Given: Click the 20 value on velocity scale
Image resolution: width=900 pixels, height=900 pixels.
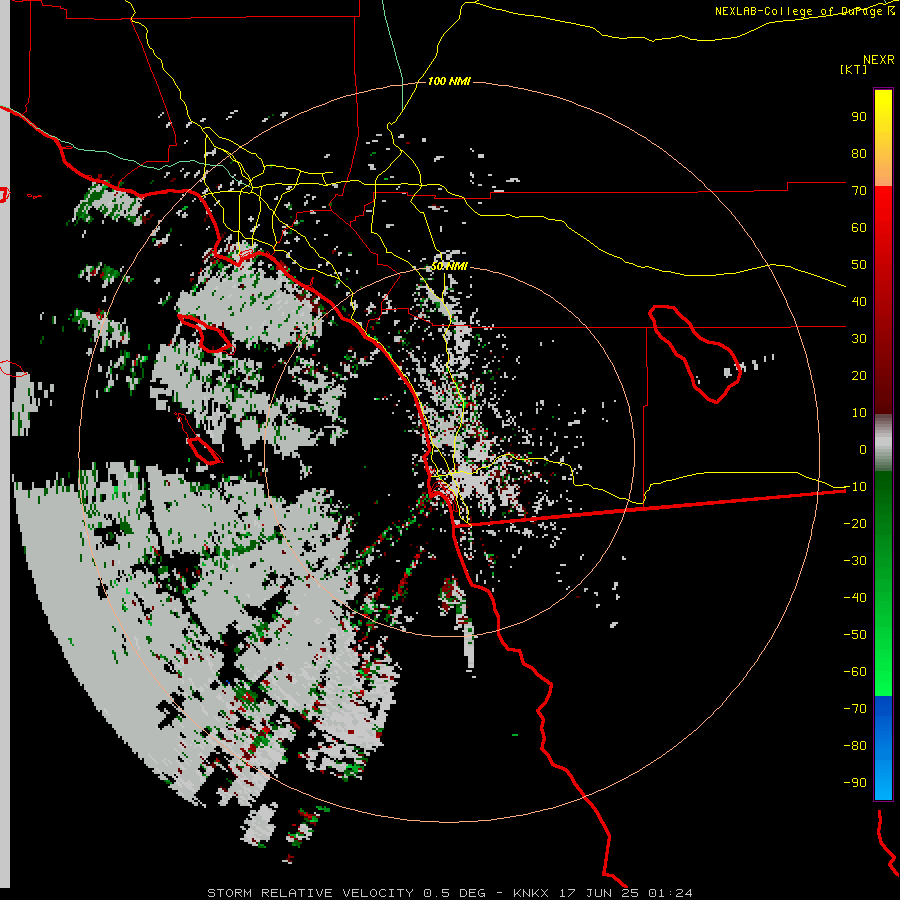Looking at the screenshot, I should tap(859, 375).
